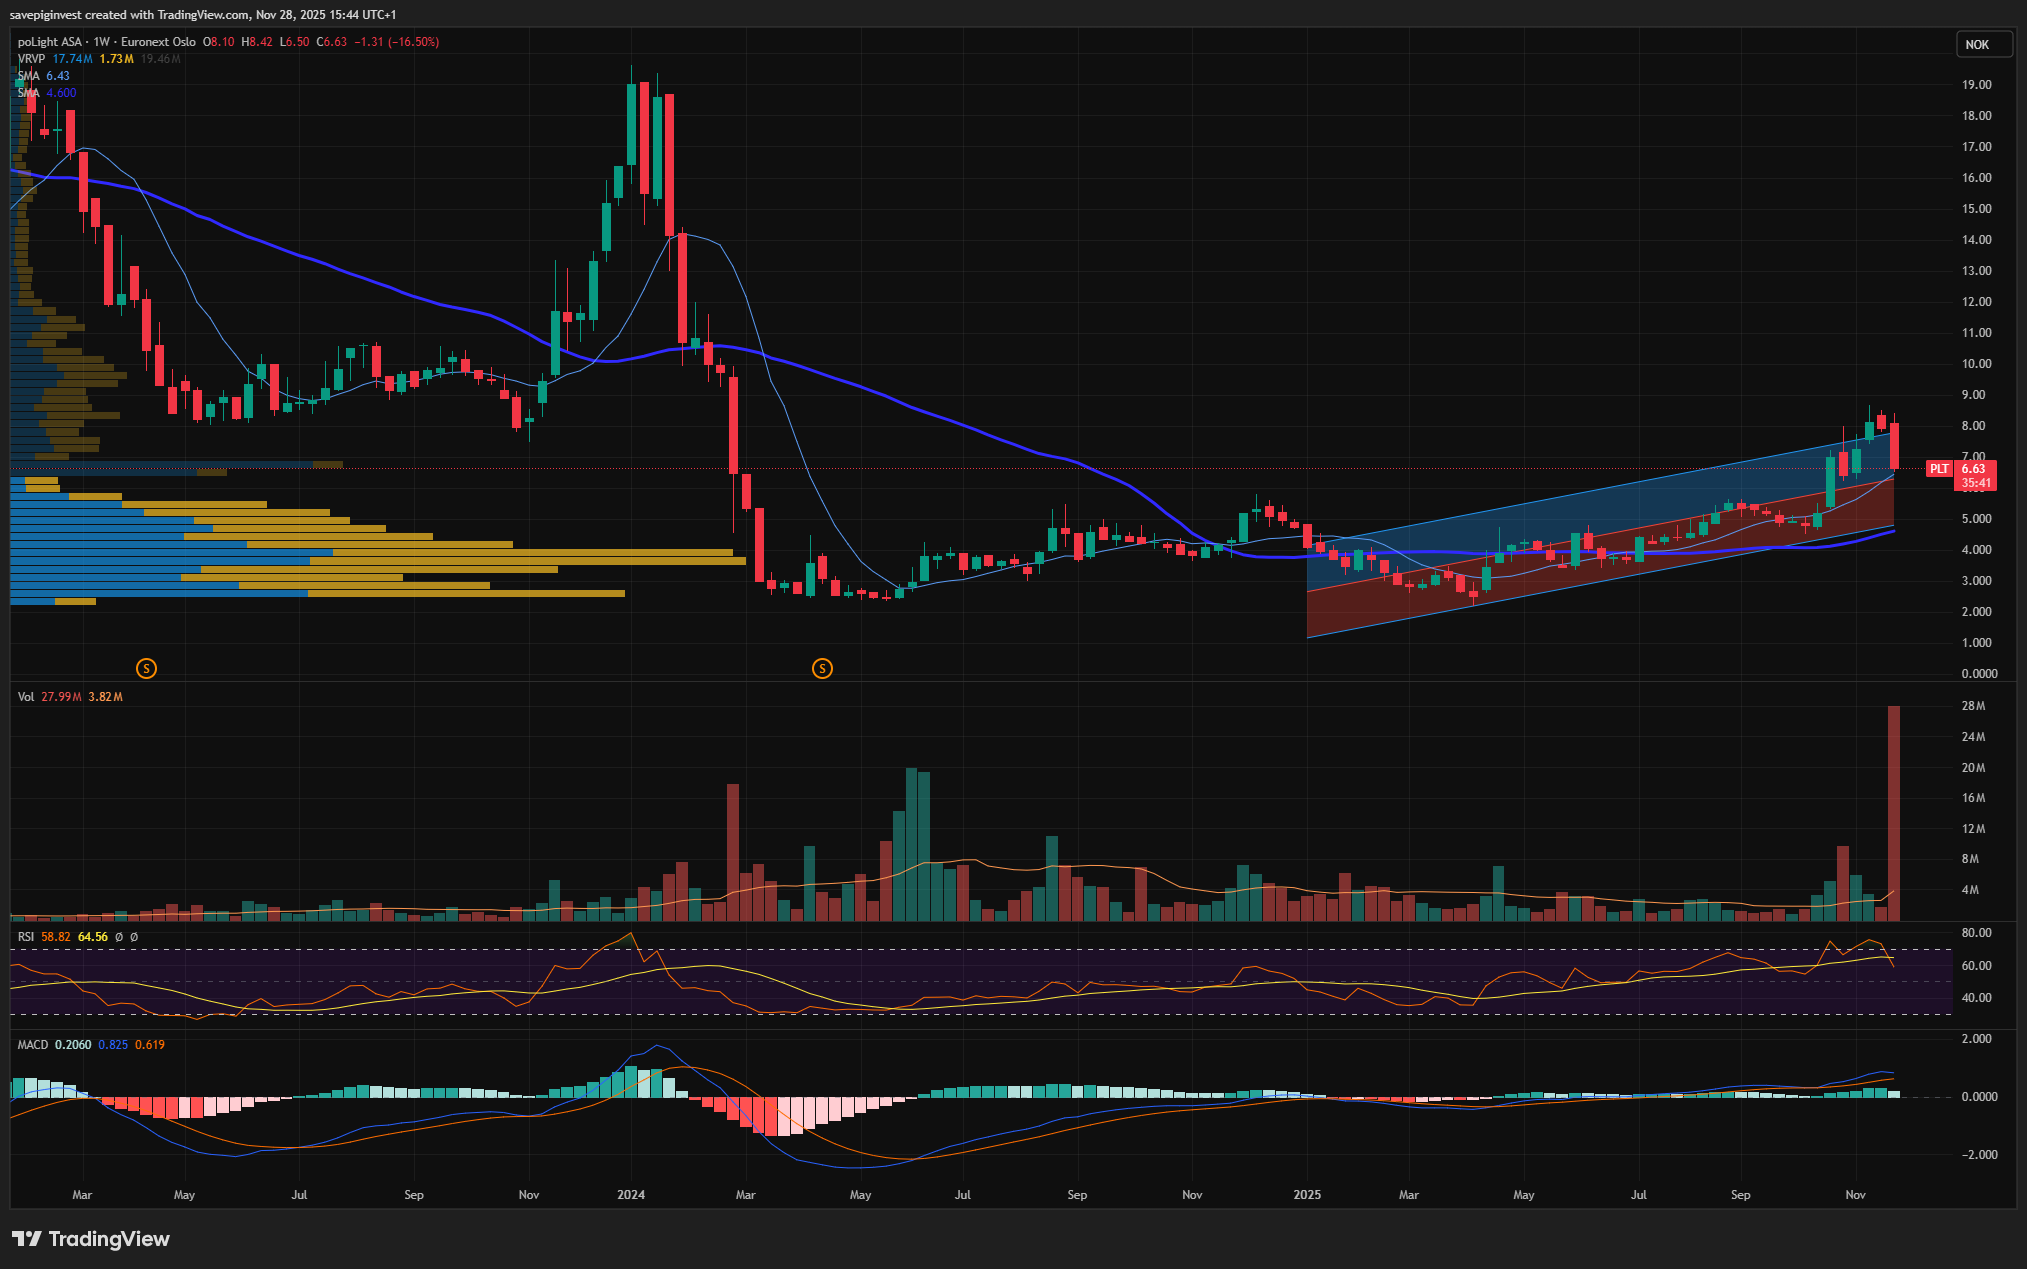Image resolution: width=2027 pixels, height=1269 pixels.
Task: Click the 2025 label on time axis
Action: pyautogui.click(x=1307, y=1195)
